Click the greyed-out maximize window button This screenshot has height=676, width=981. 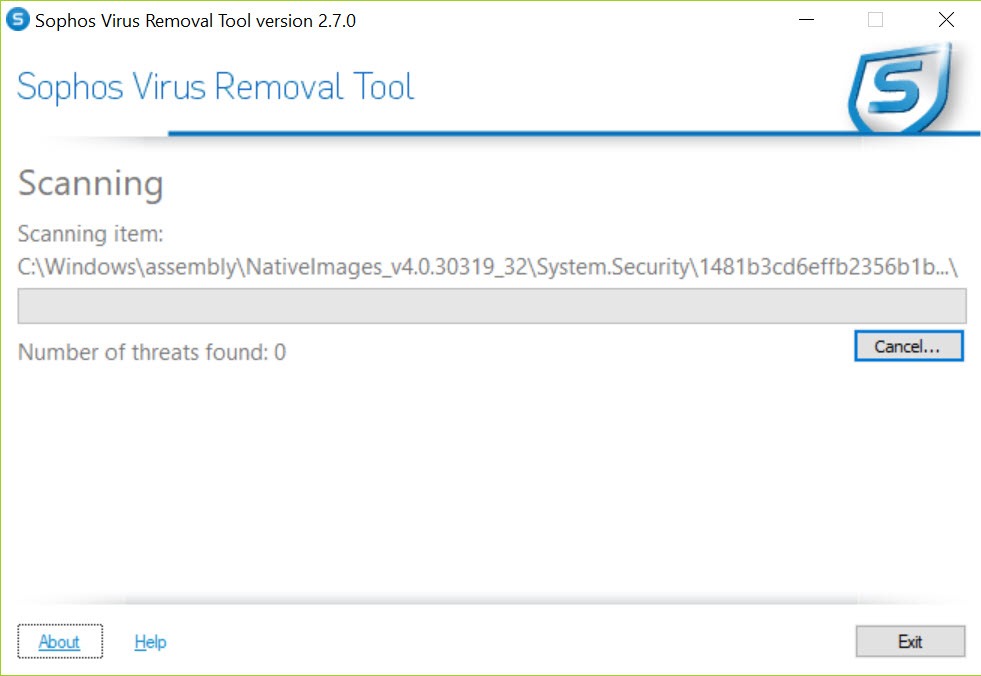tap(875, 20)
